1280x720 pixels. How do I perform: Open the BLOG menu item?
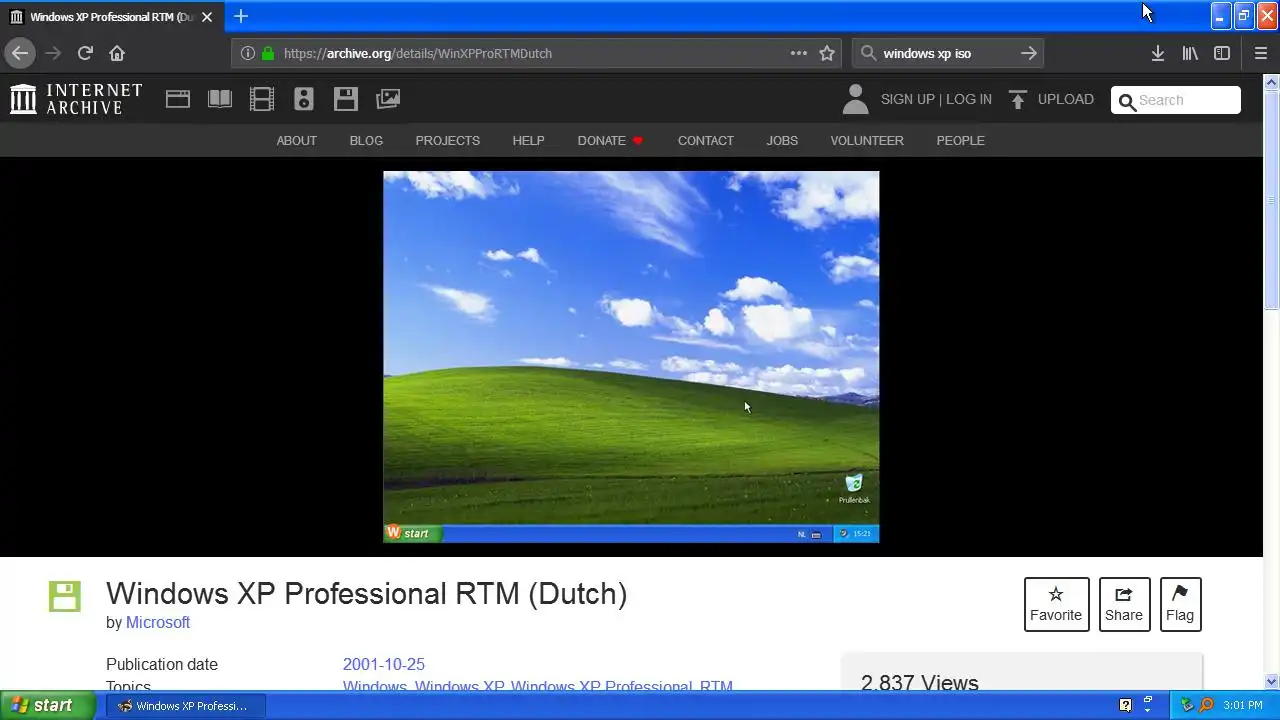(x=366, y=141)
